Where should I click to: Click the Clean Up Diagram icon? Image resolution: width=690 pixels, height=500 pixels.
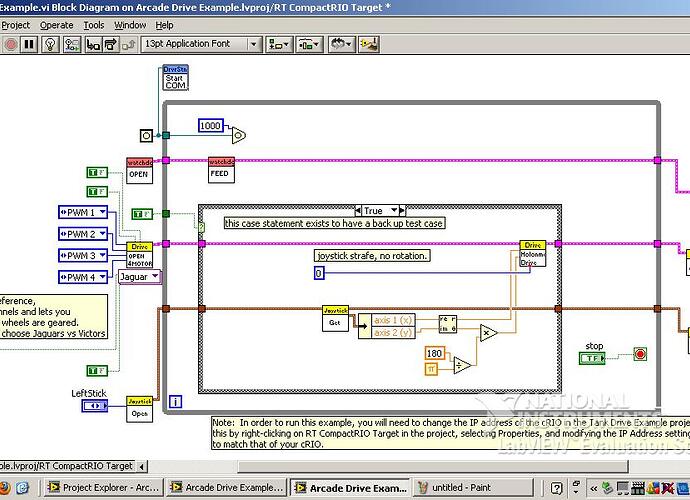click(x=369, y=44)
